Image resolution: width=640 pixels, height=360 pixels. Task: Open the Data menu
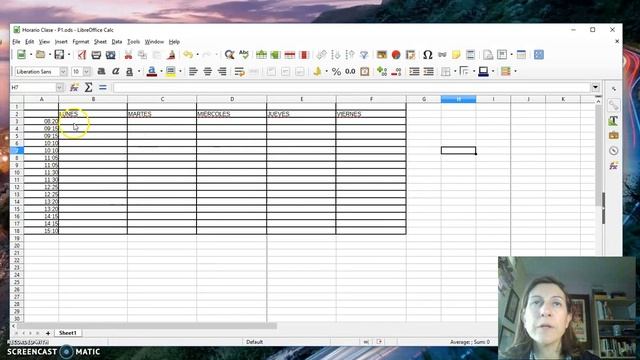click(117, 42)
